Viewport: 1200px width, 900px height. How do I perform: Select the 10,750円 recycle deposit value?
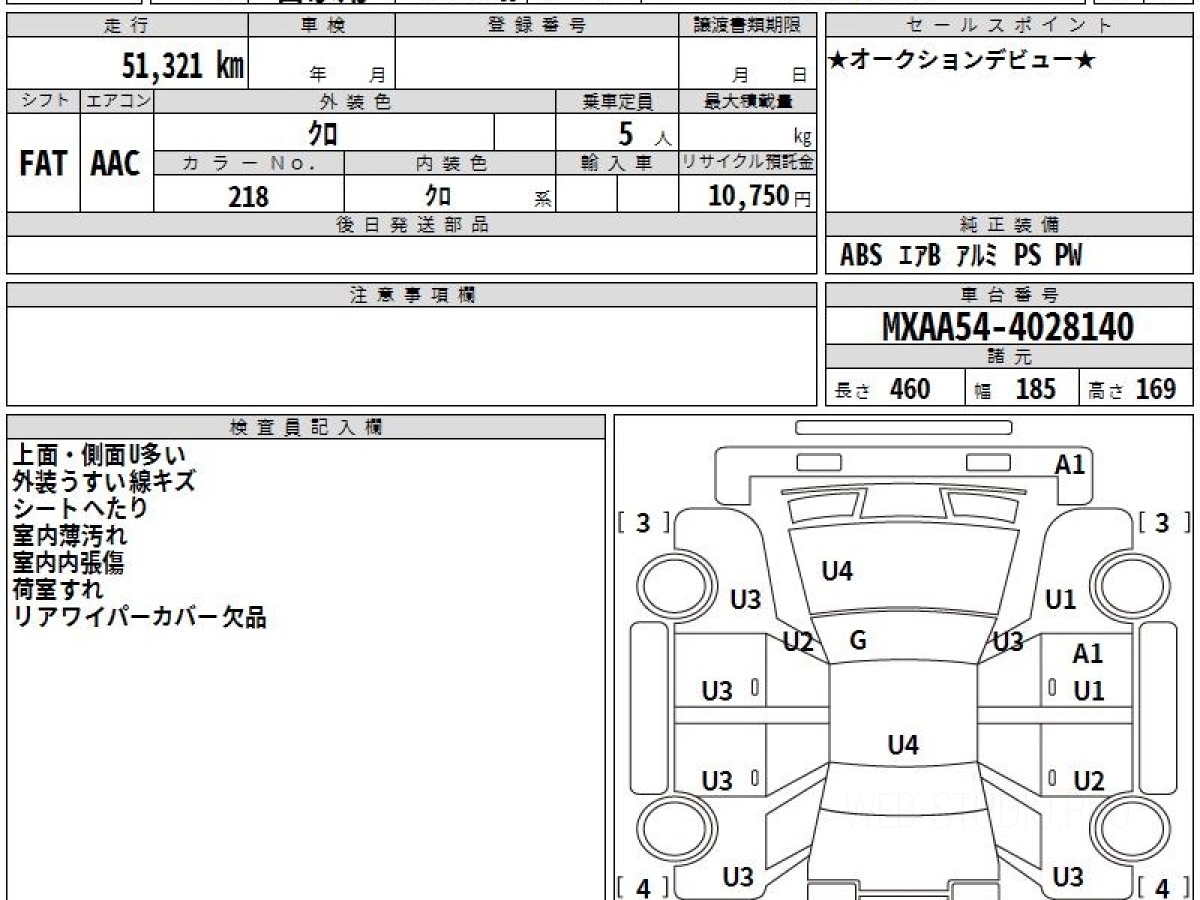(x=760, y=196)
